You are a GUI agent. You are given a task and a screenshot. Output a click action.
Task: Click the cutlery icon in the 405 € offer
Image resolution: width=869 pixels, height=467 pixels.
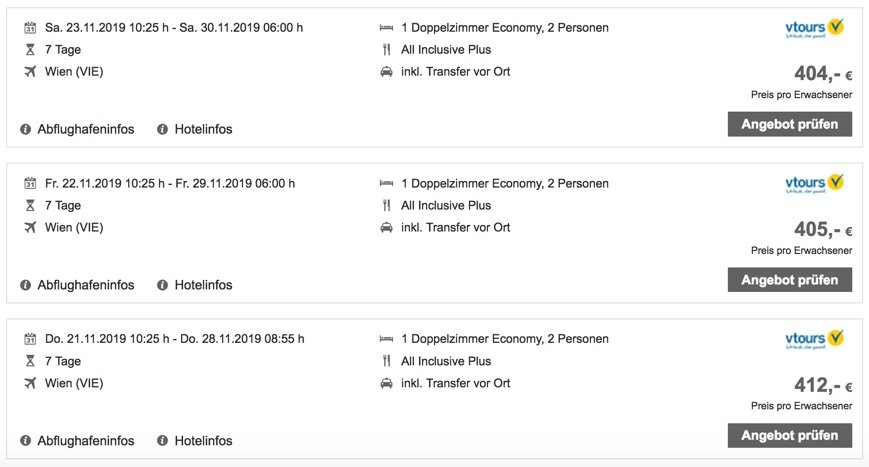pos(386,205)
